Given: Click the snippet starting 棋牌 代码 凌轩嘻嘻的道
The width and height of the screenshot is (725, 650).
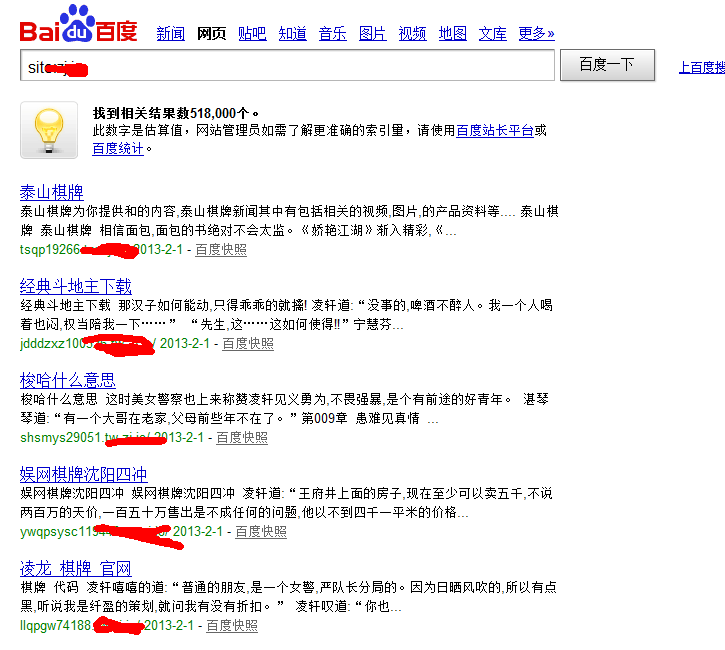Looking at the screenshot, I should [289, 597].
